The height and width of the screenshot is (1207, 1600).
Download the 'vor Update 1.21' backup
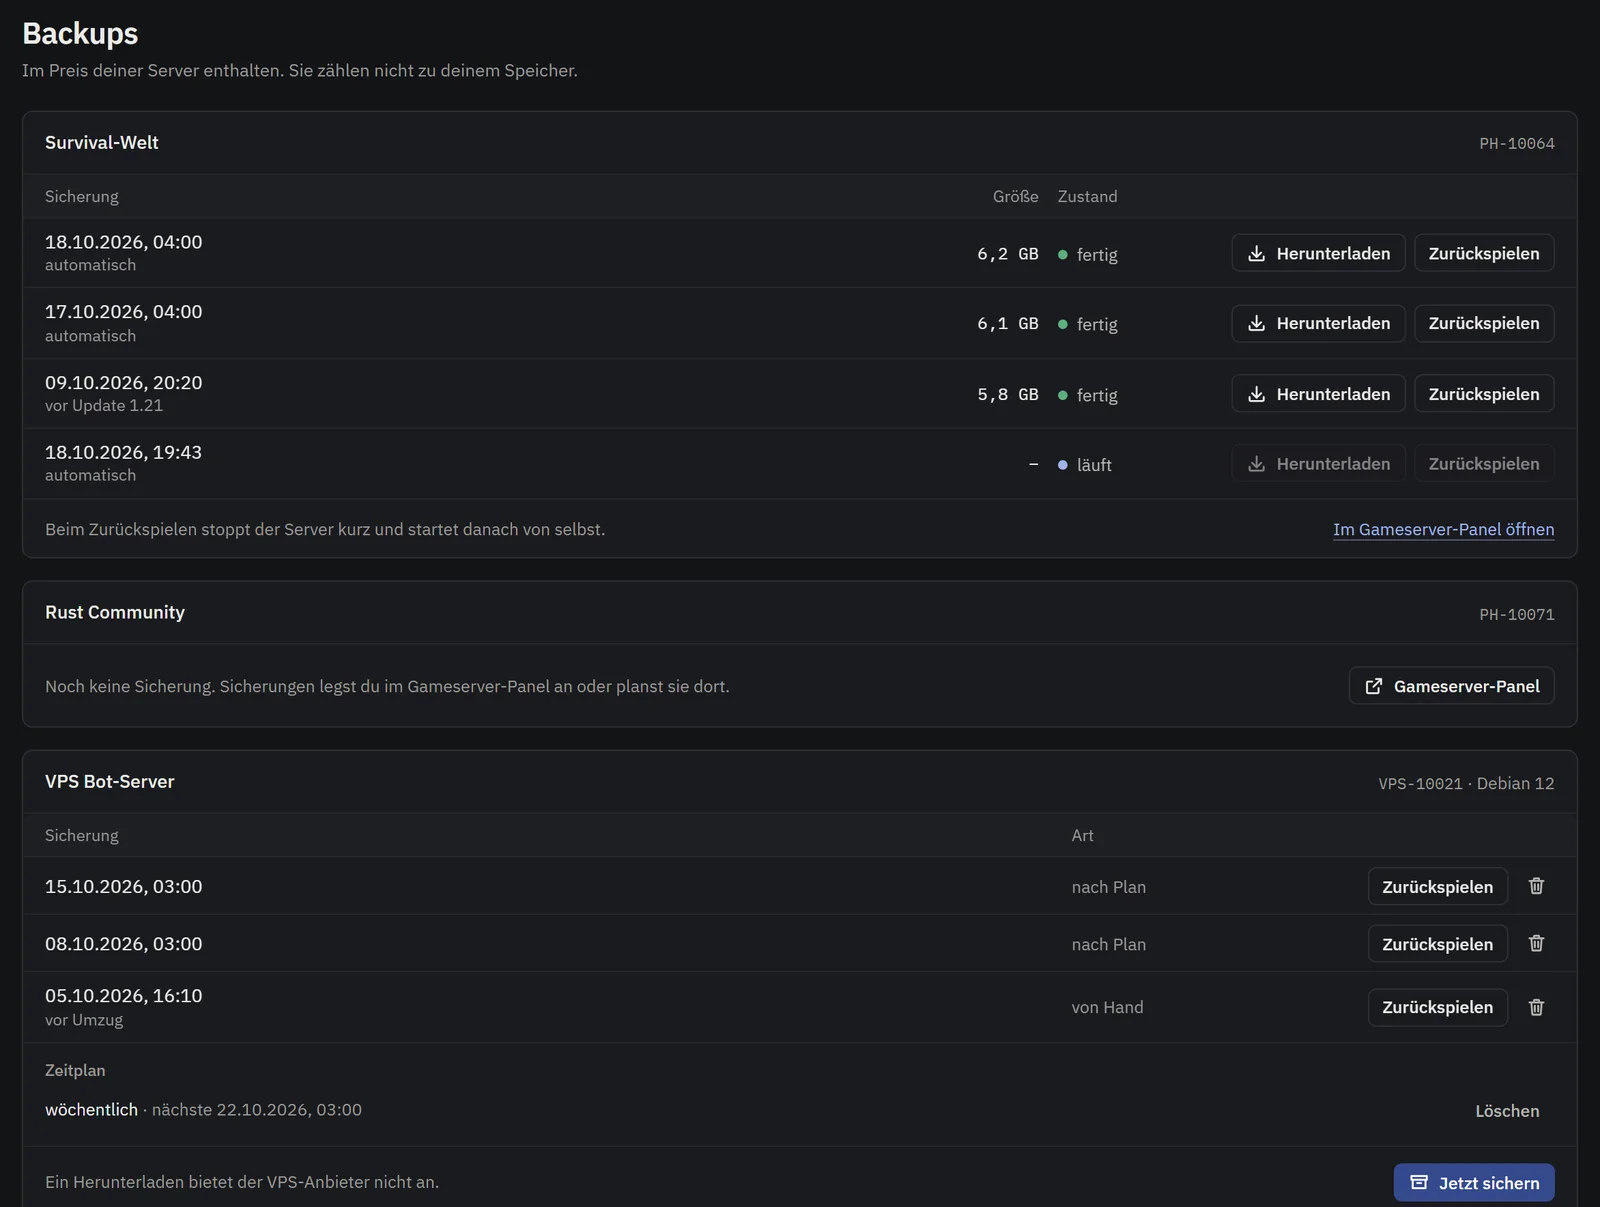[x=1318, y=394]
